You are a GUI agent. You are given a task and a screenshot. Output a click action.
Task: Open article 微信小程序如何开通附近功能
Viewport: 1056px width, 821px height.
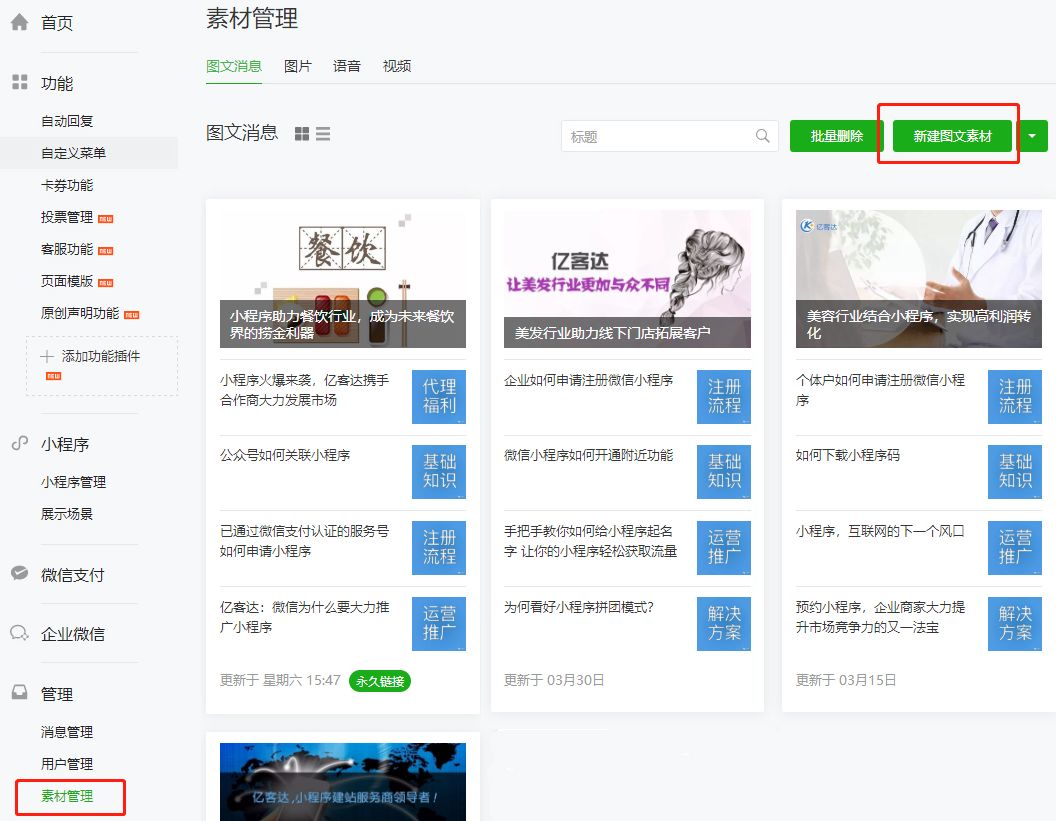pos(589,455)
